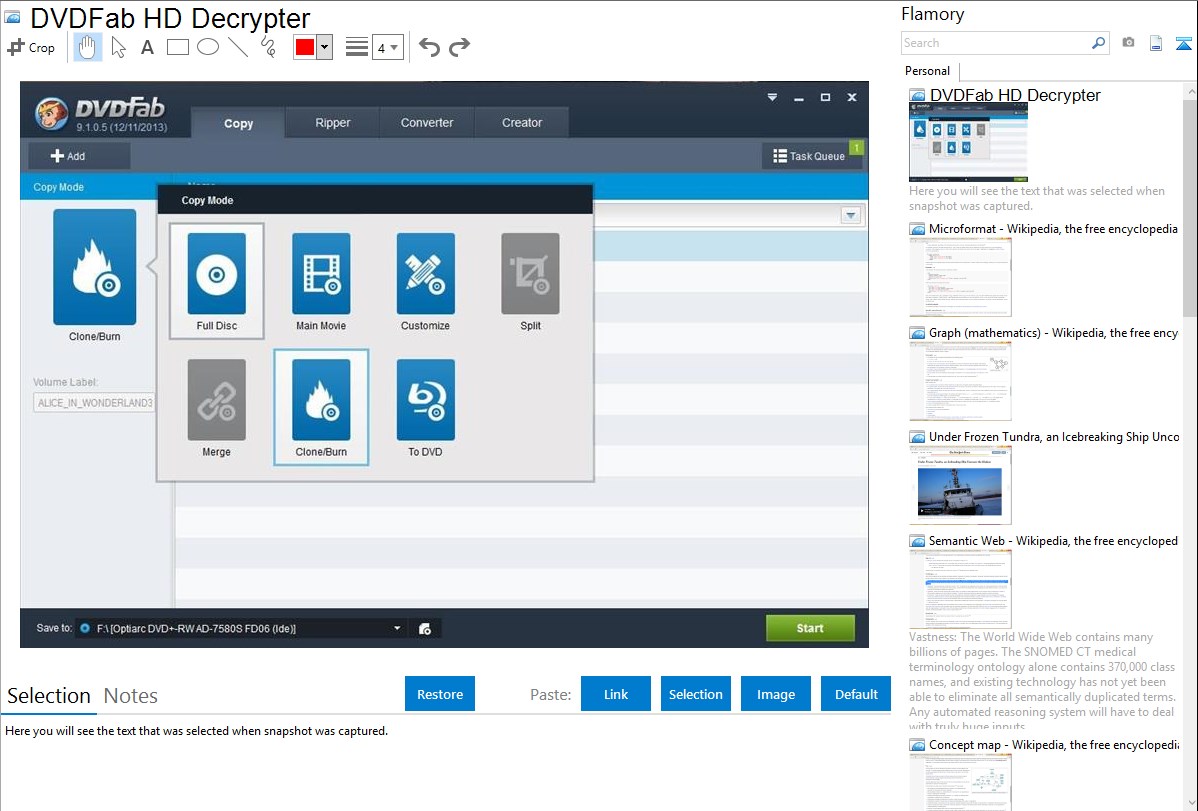1198x811 pixels.
Task: Click the Flamory Search field
Action: click(x=996, y=43)
